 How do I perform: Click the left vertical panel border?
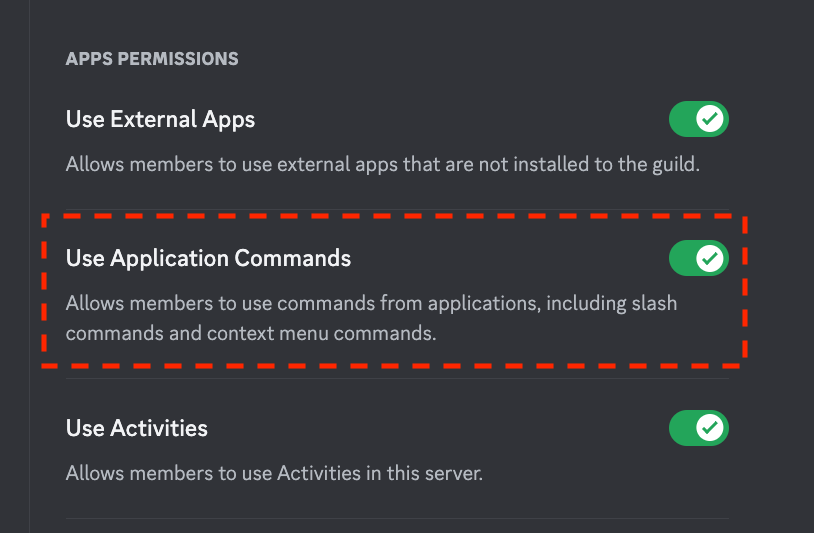[30, 266]
